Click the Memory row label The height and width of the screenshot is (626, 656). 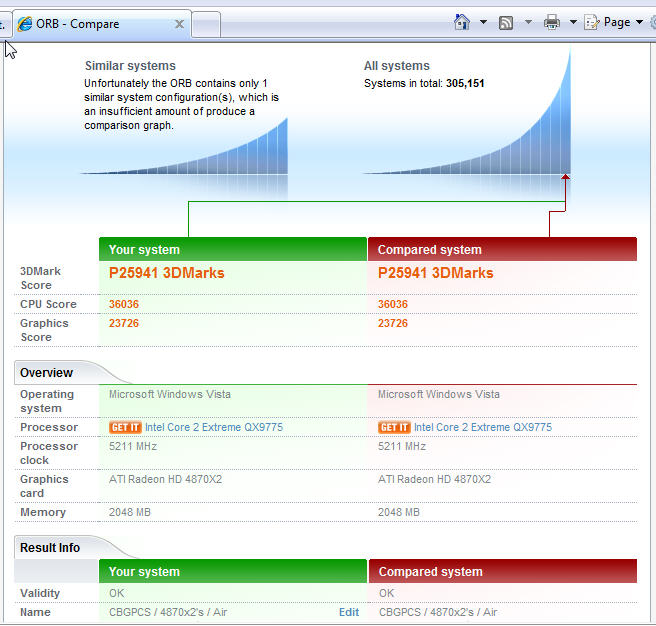point(43,512)
